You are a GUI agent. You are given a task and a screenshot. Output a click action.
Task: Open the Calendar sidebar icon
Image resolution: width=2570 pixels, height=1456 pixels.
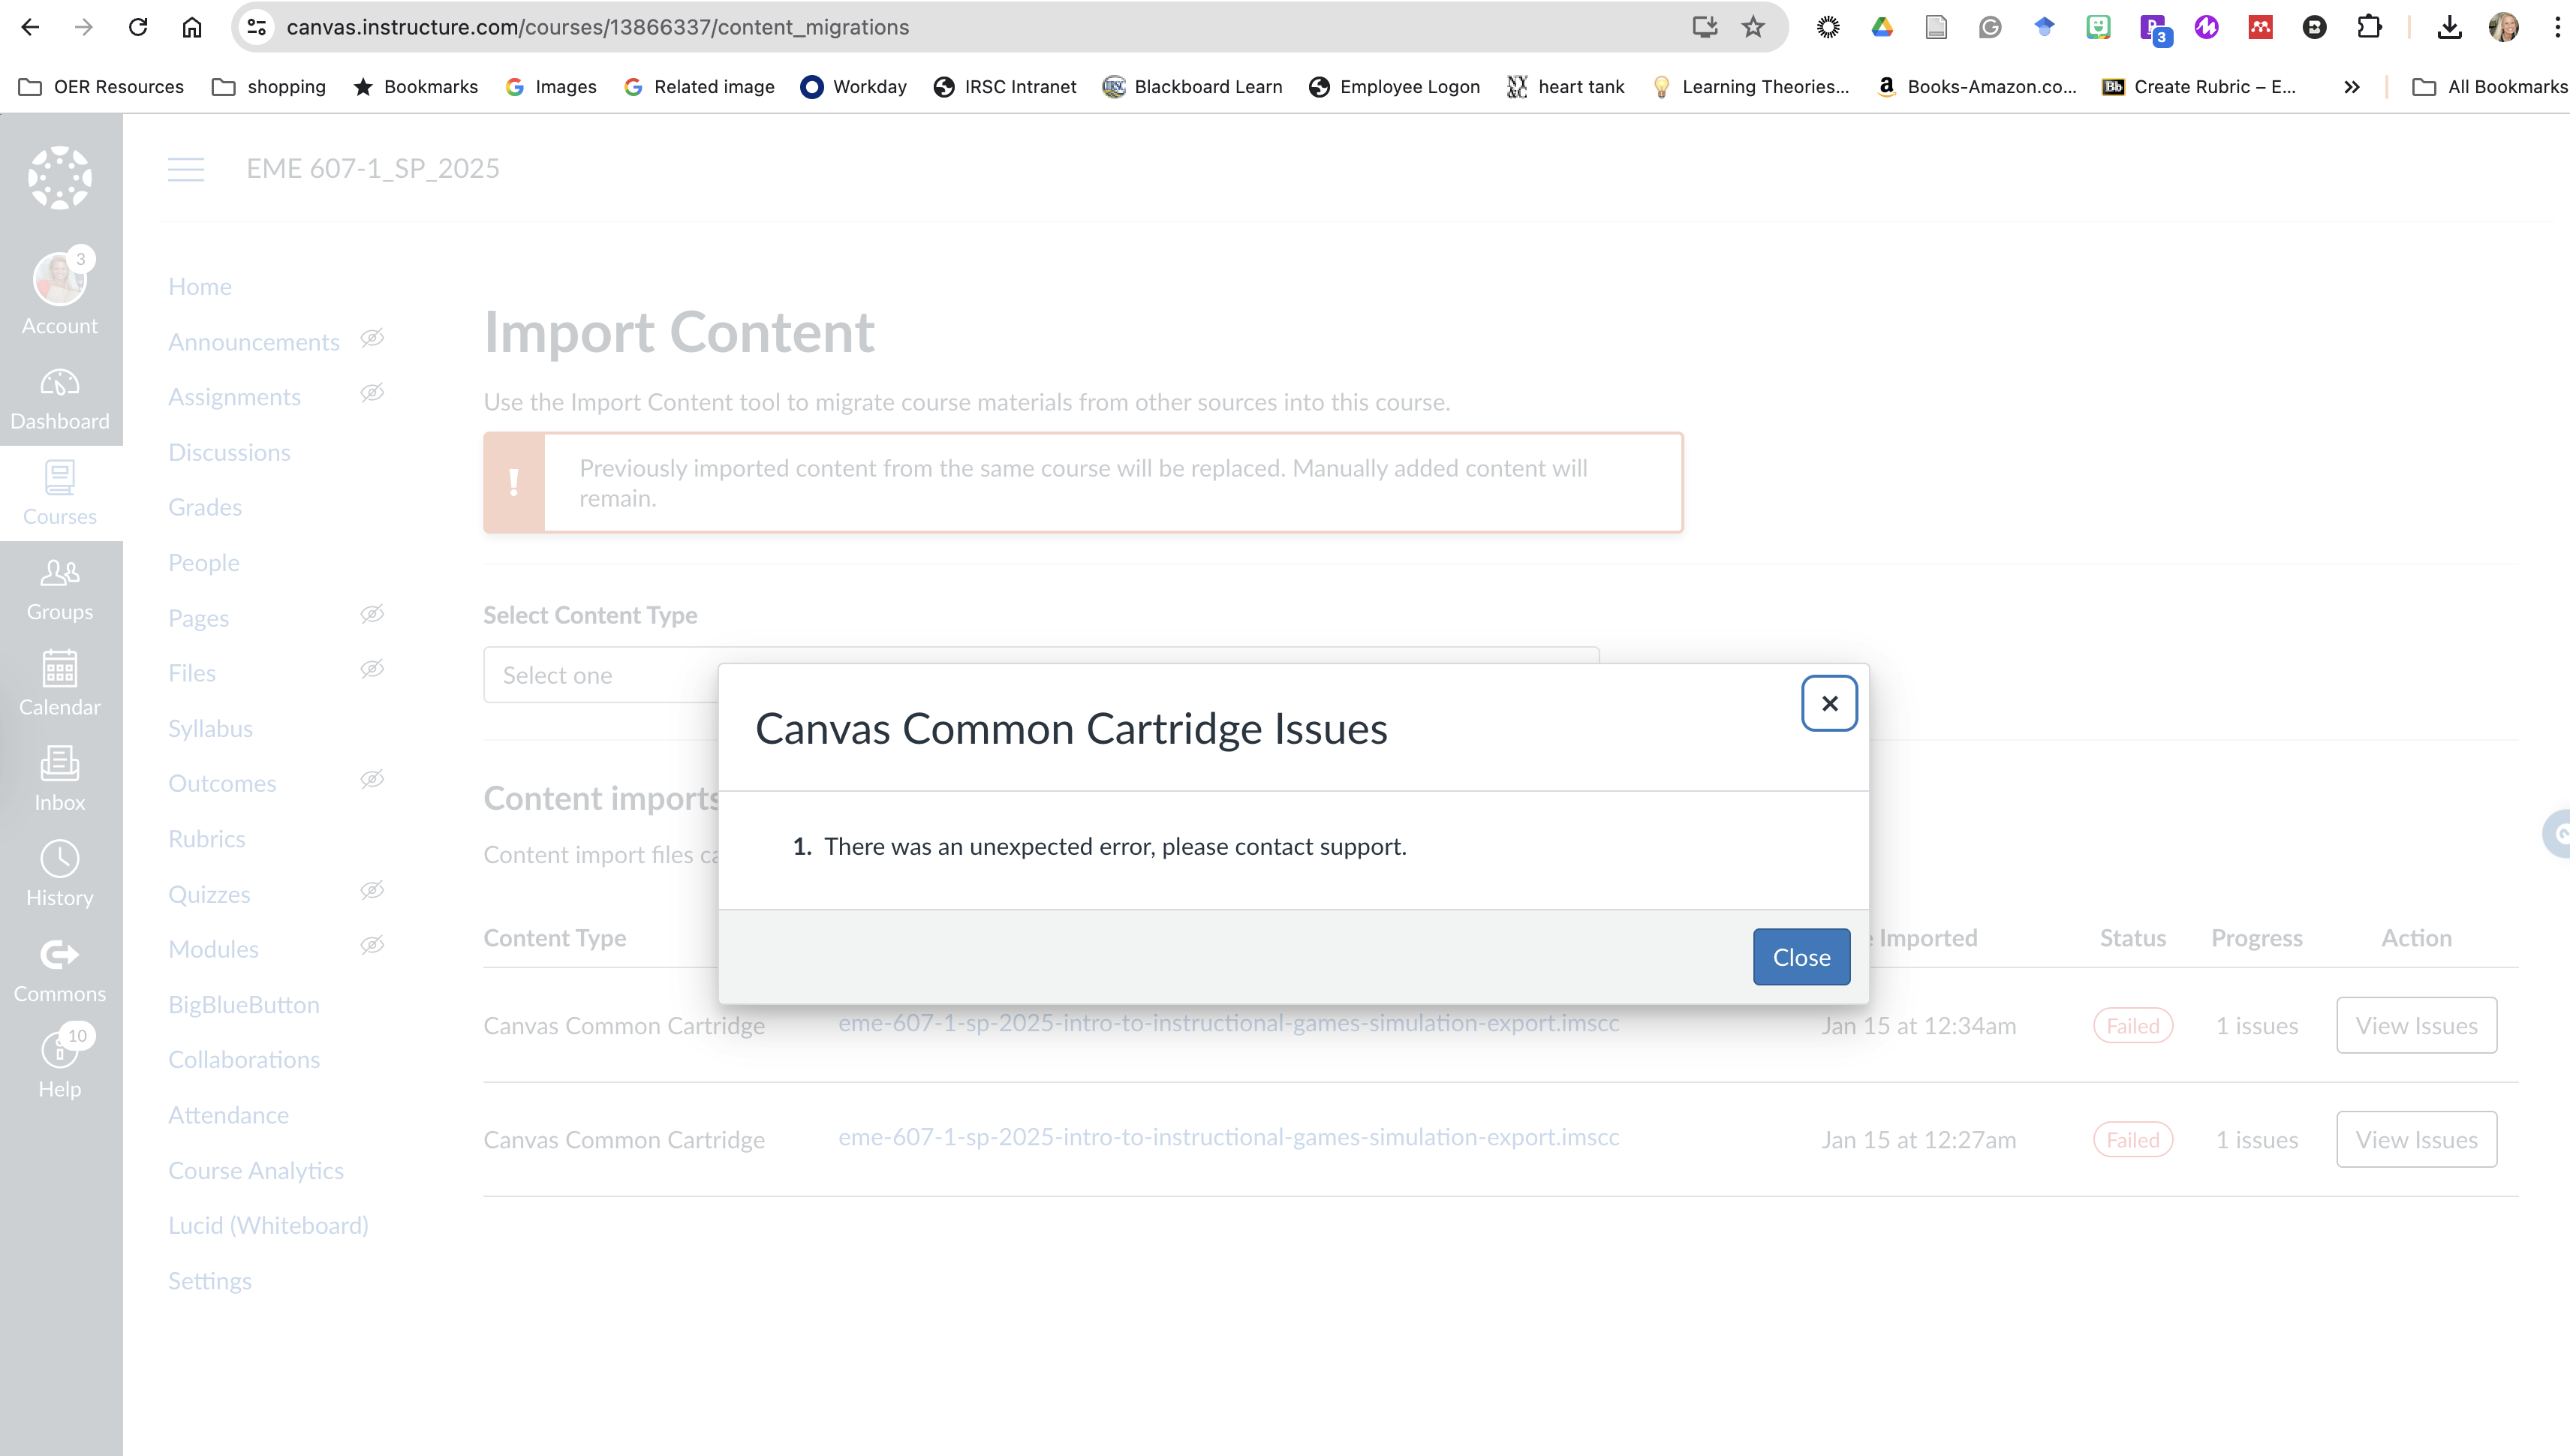click(x=60, y=683)
